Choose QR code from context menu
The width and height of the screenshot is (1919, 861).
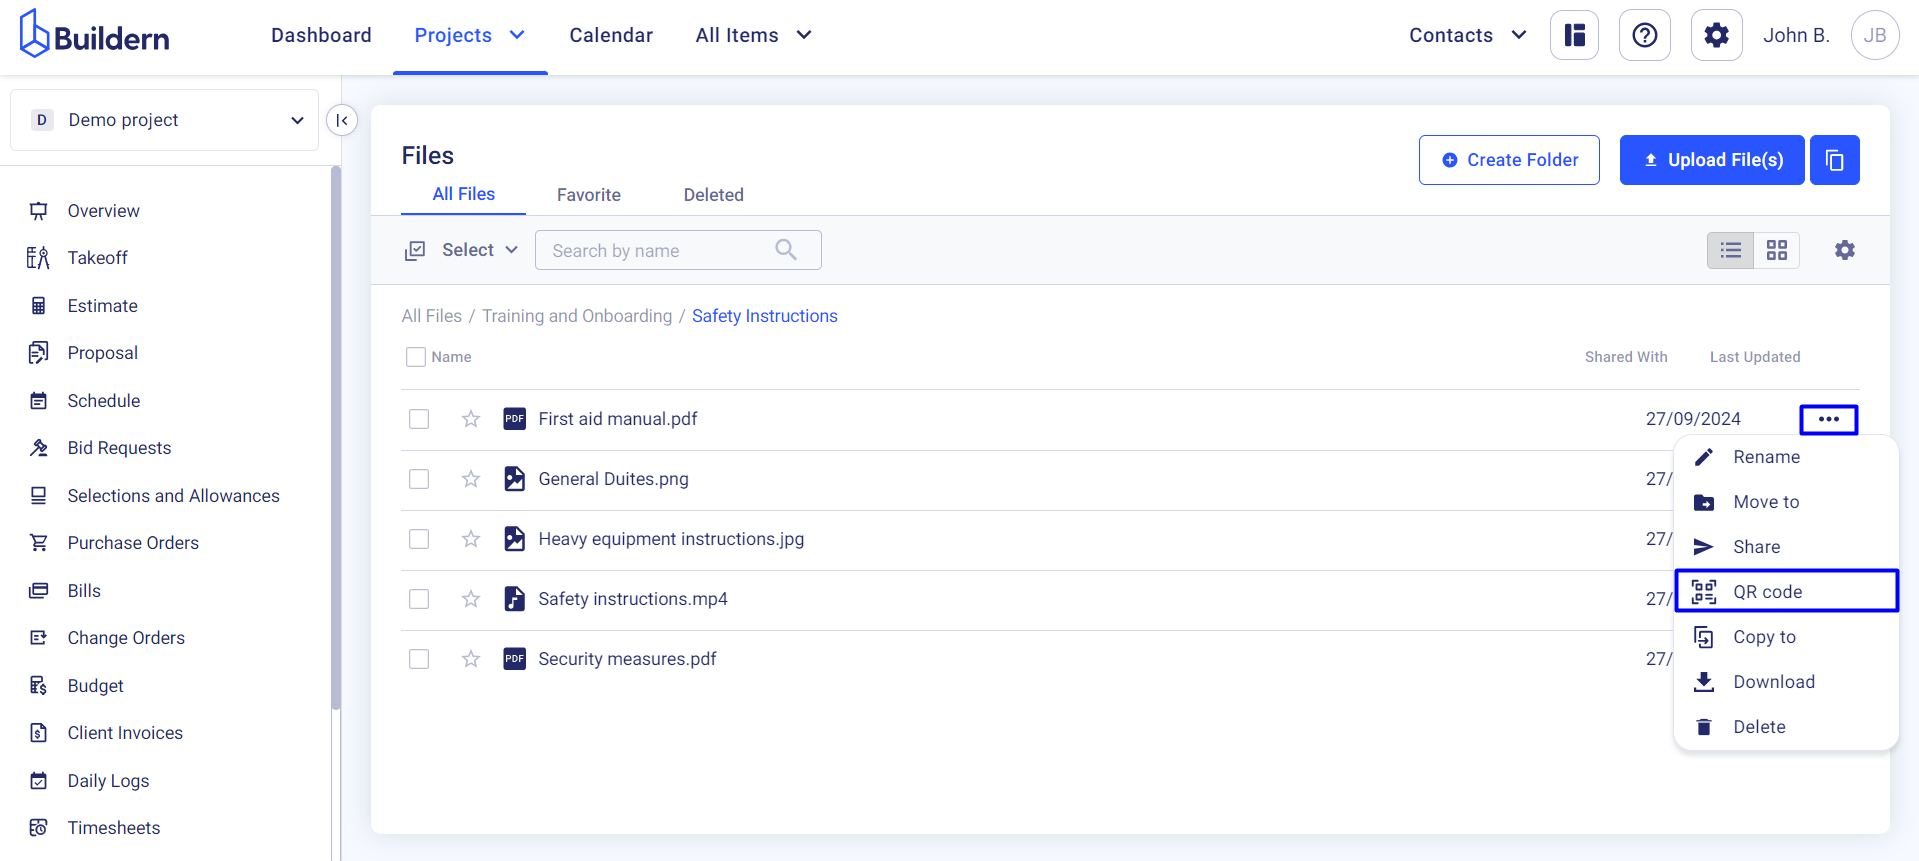(1786, 591)
